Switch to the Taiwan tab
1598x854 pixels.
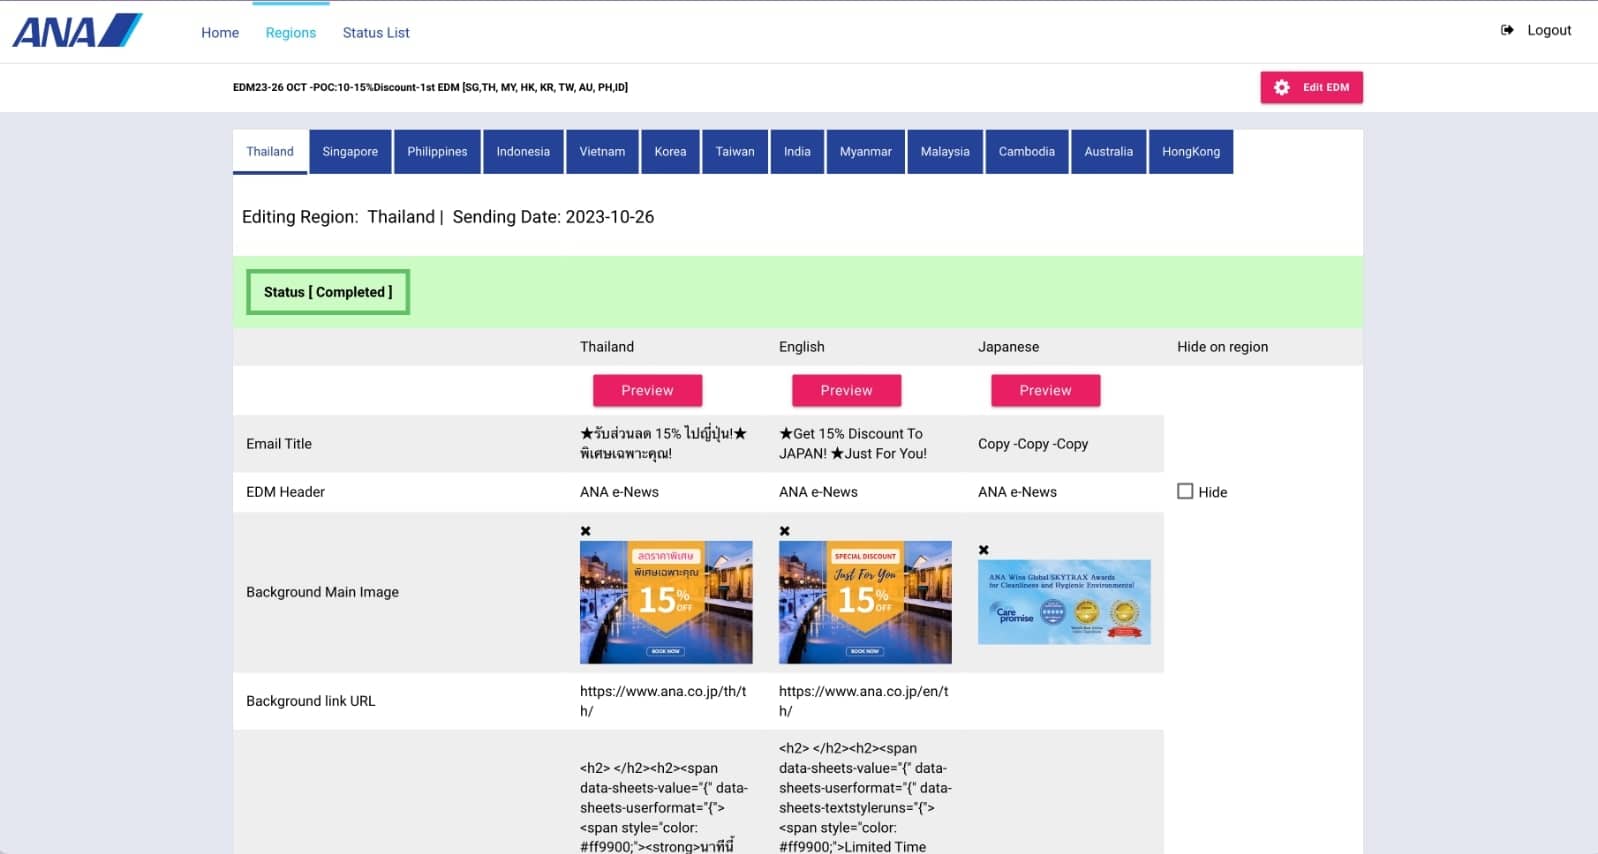click(x=735, y=152)
